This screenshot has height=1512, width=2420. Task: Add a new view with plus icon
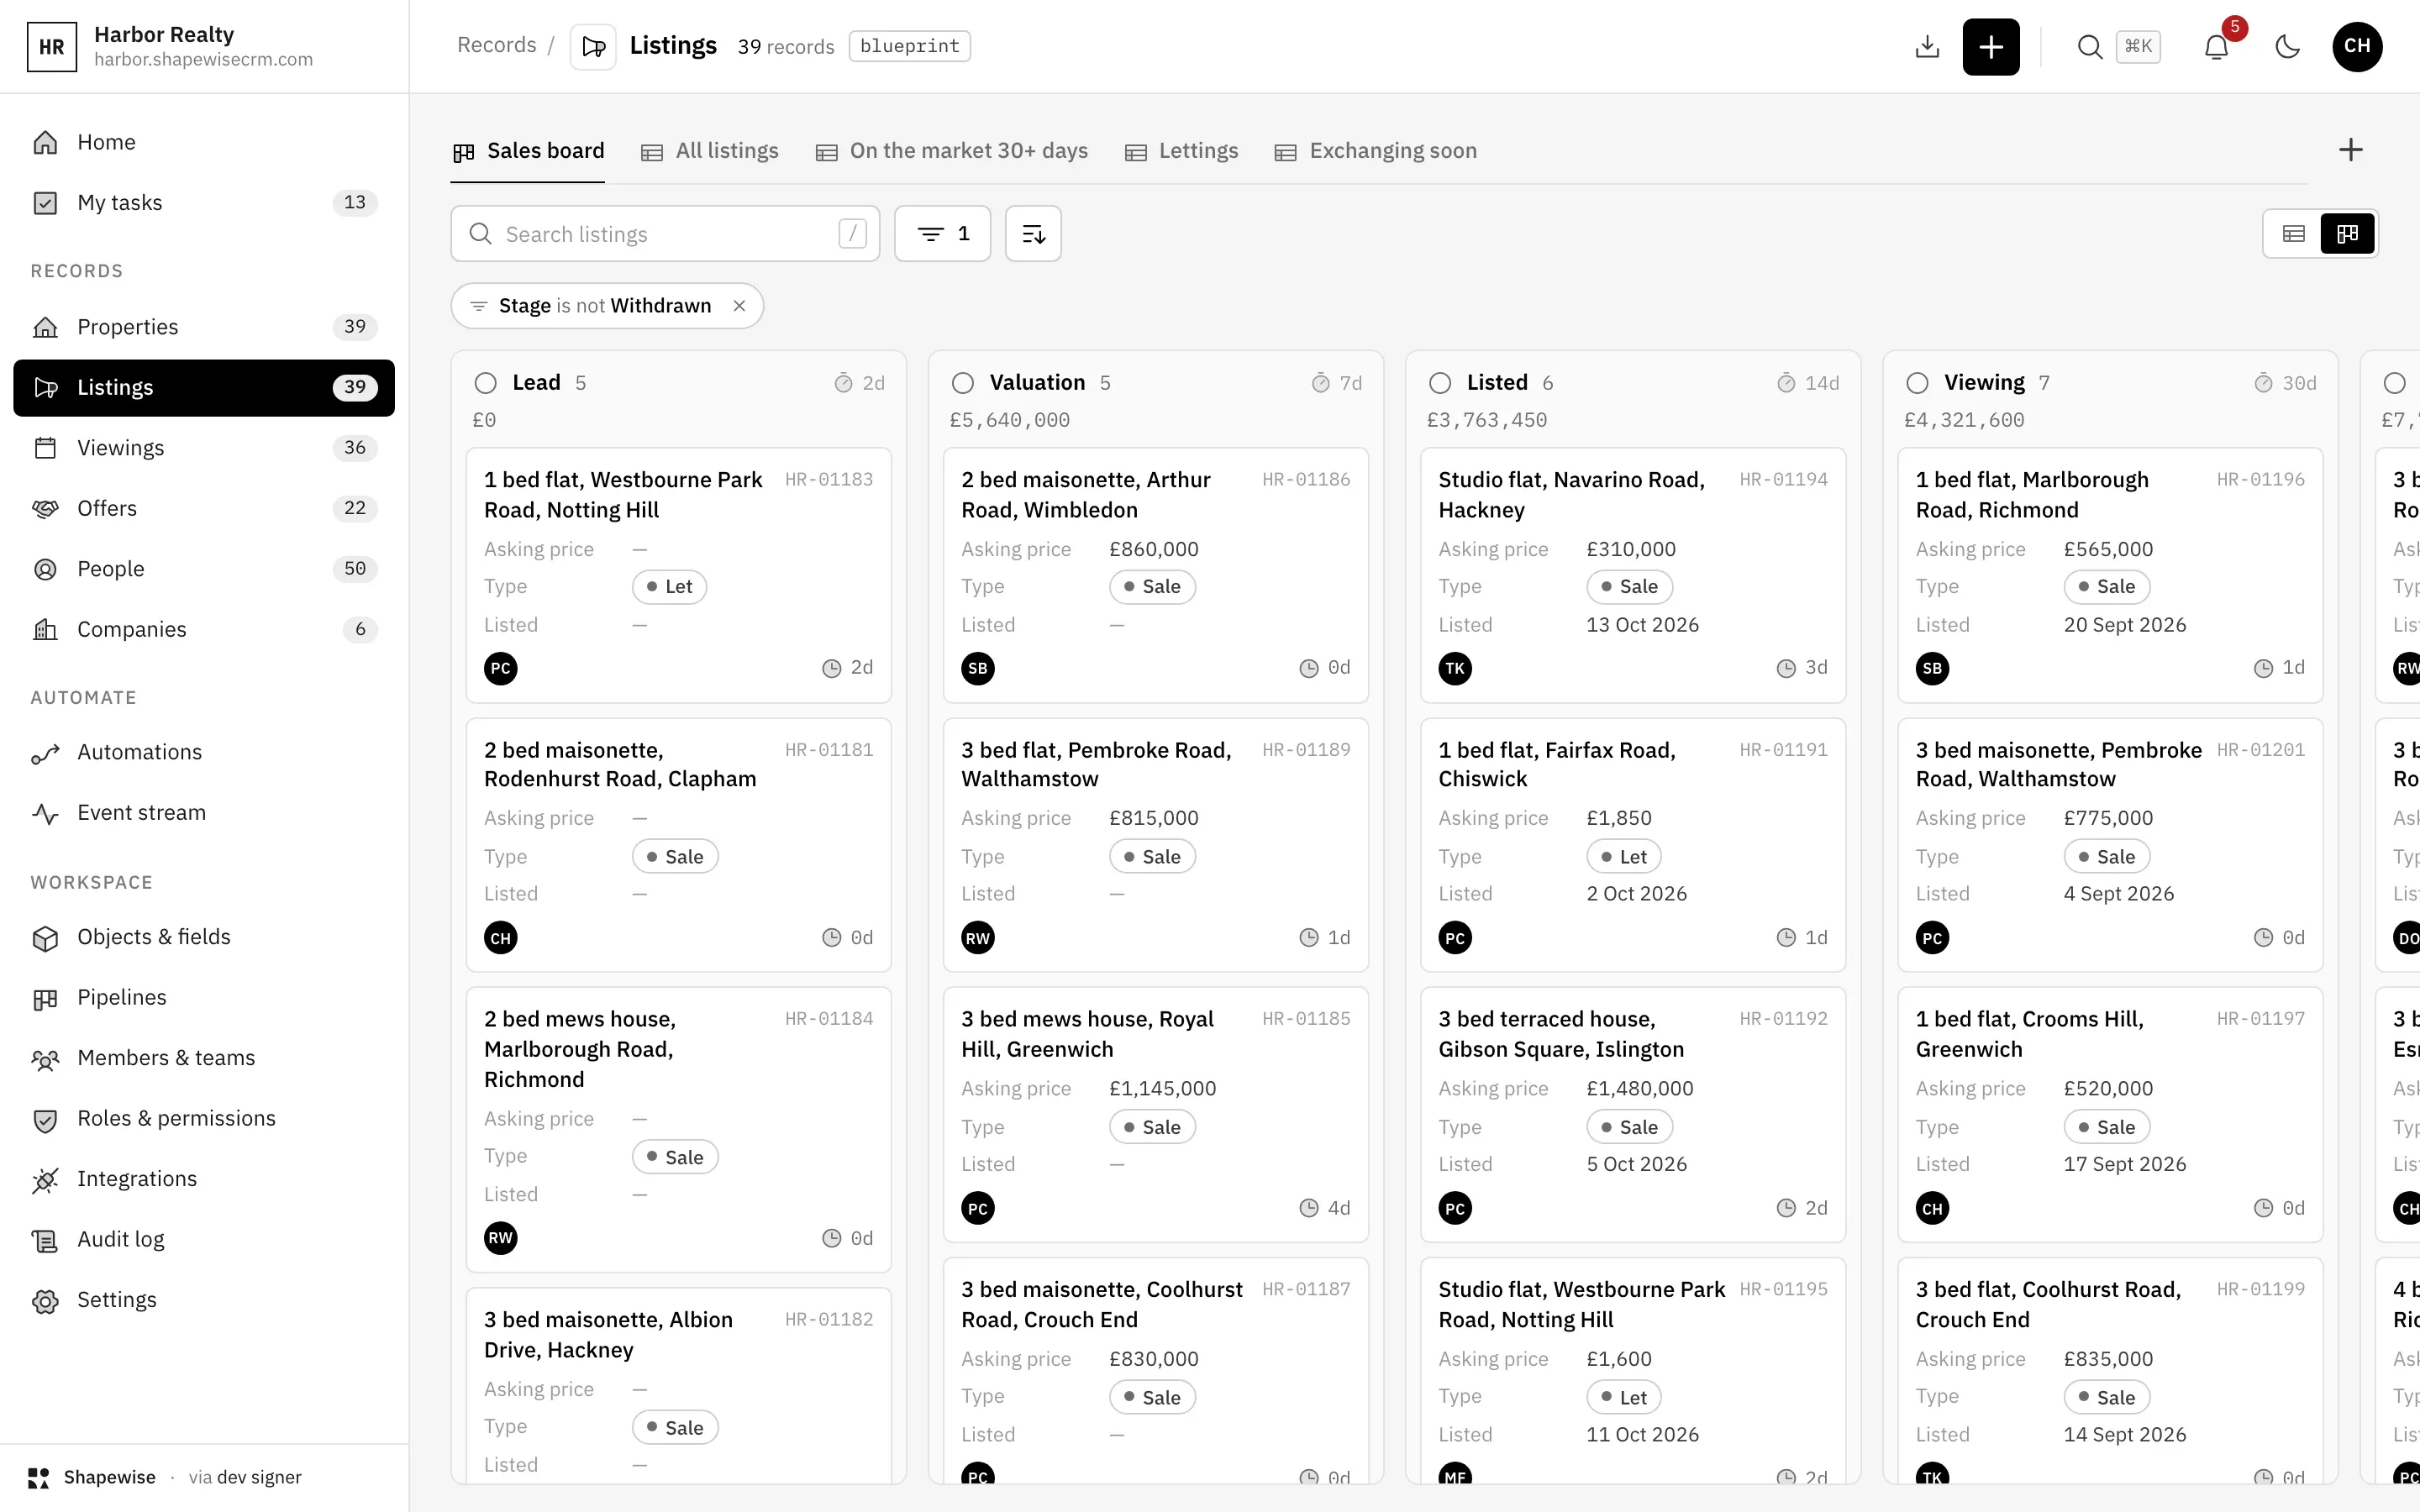pos(2351,150)
